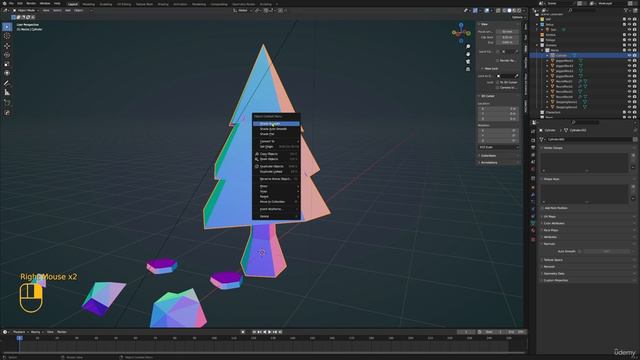Screen dimensions: 640x360
Task: Toggle Cylinder row eye visibility in outliner
Action: coord(629,55)
